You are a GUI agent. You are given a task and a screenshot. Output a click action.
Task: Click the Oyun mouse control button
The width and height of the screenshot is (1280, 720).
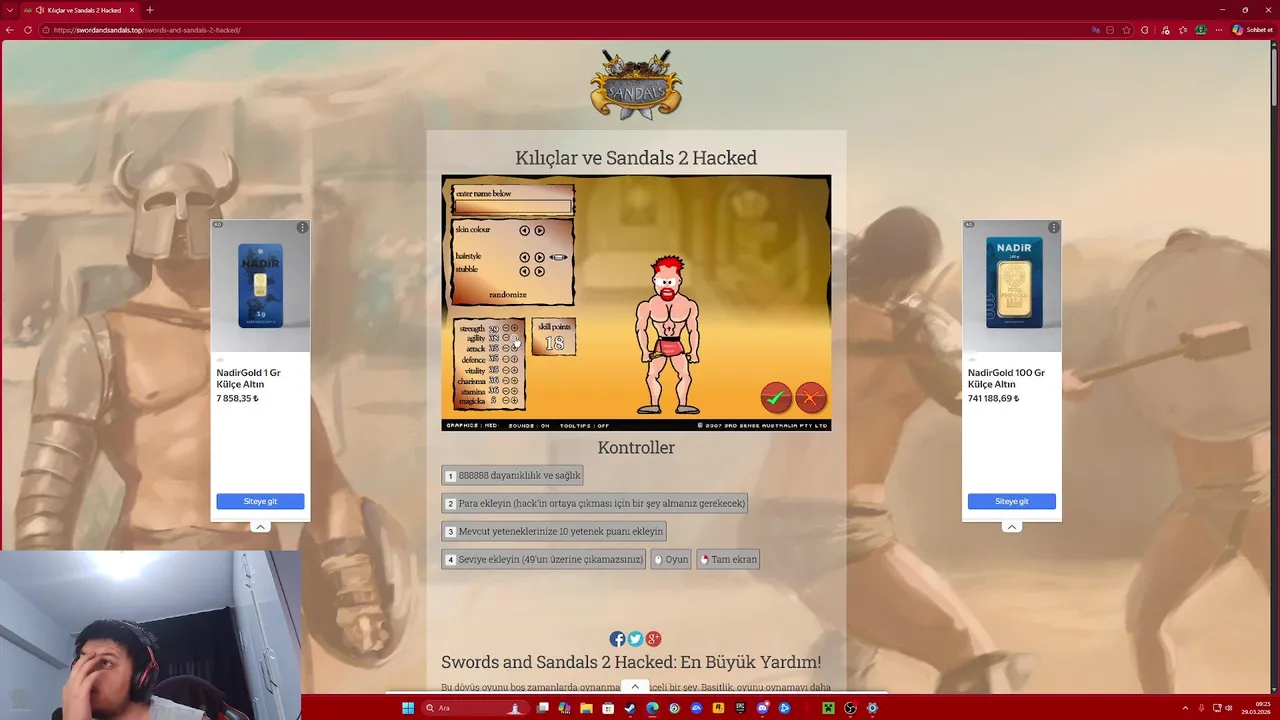671,559
